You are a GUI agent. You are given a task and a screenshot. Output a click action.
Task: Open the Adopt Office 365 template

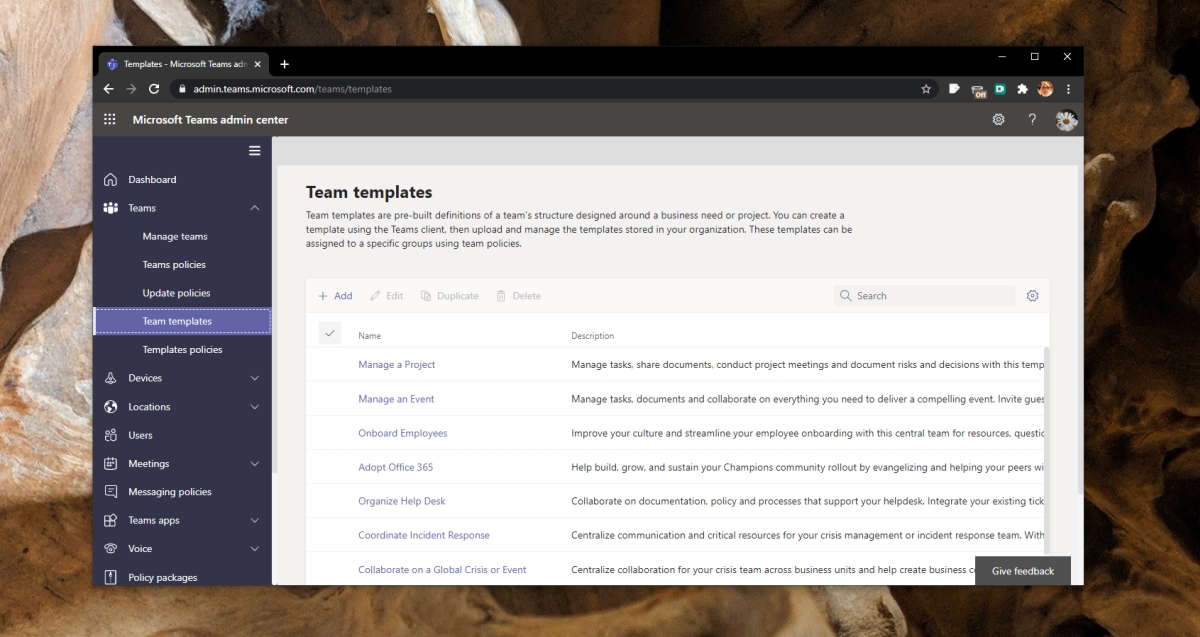396,467
